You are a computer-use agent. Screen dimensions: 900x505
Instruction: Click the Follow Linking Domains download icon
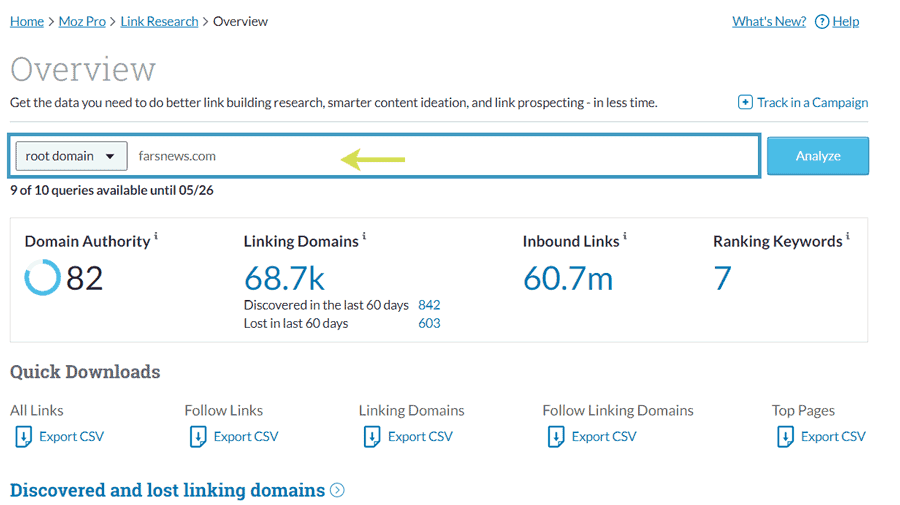556,437
